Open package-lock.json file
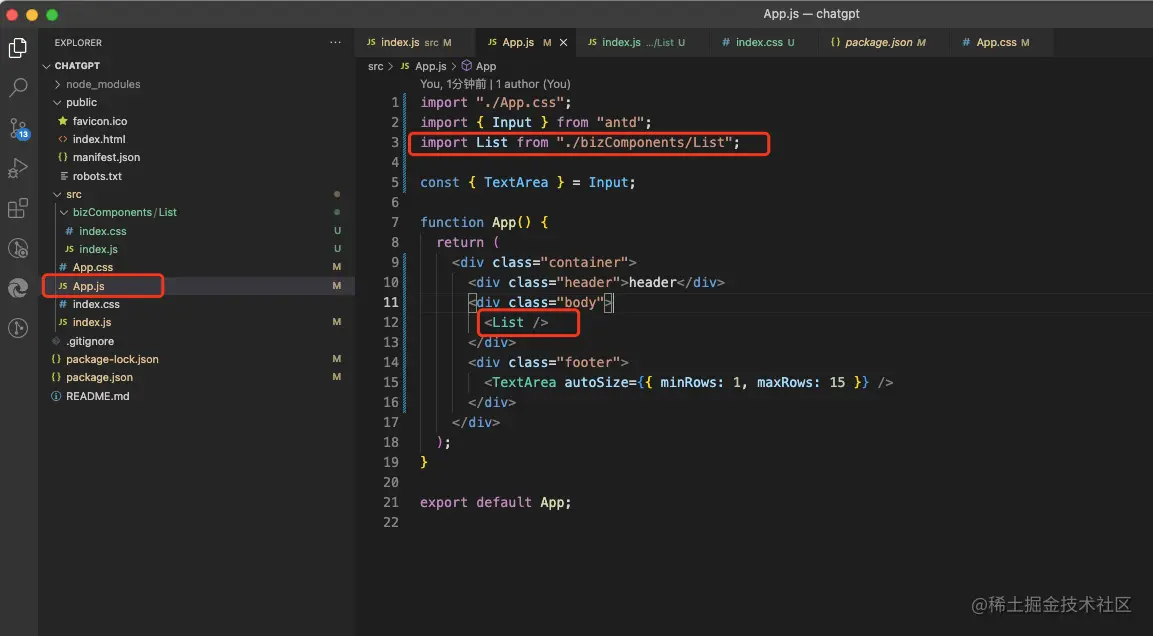The height and width of the screenshot is (636, 1153). pyautogui.click(x=112, y=360)
